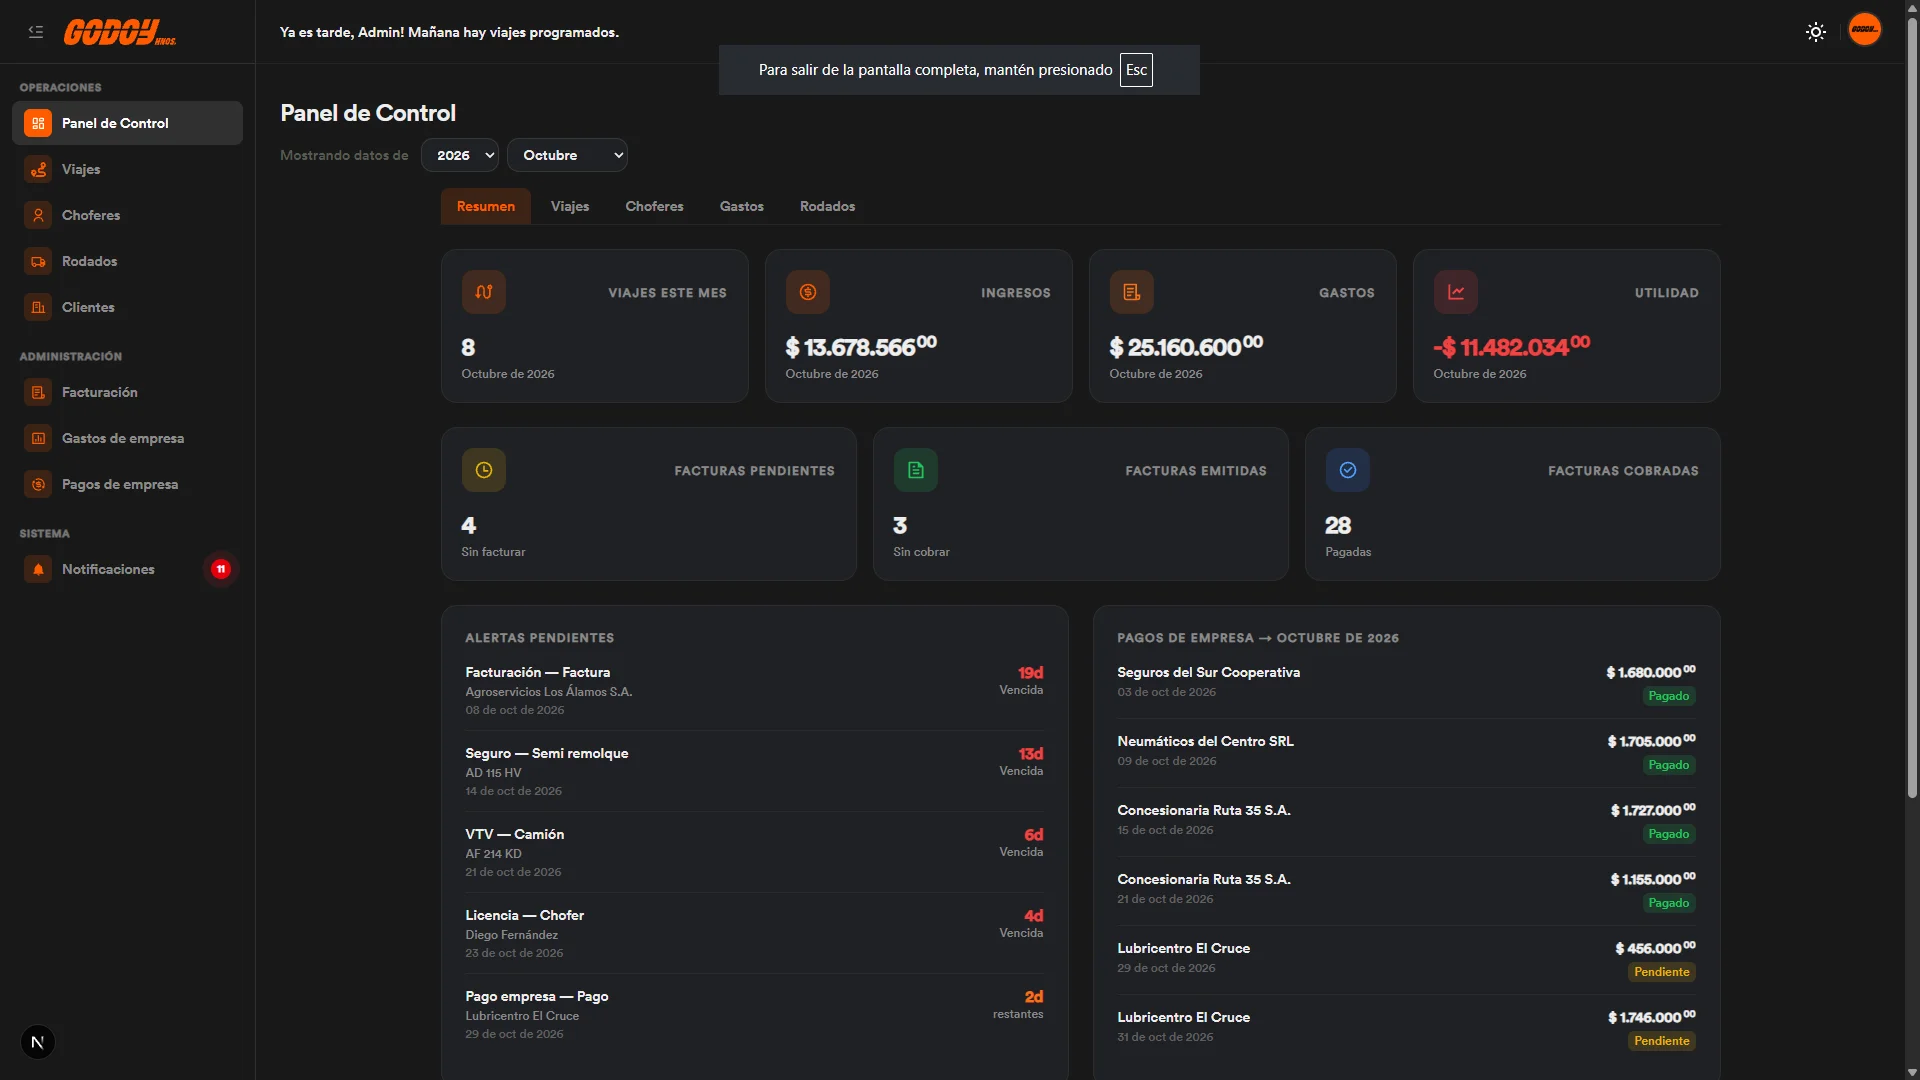The width and height of the screenshot is (1920, 1080).
Task: Click the Utilidad chart icon
Action: [1456, 292]
